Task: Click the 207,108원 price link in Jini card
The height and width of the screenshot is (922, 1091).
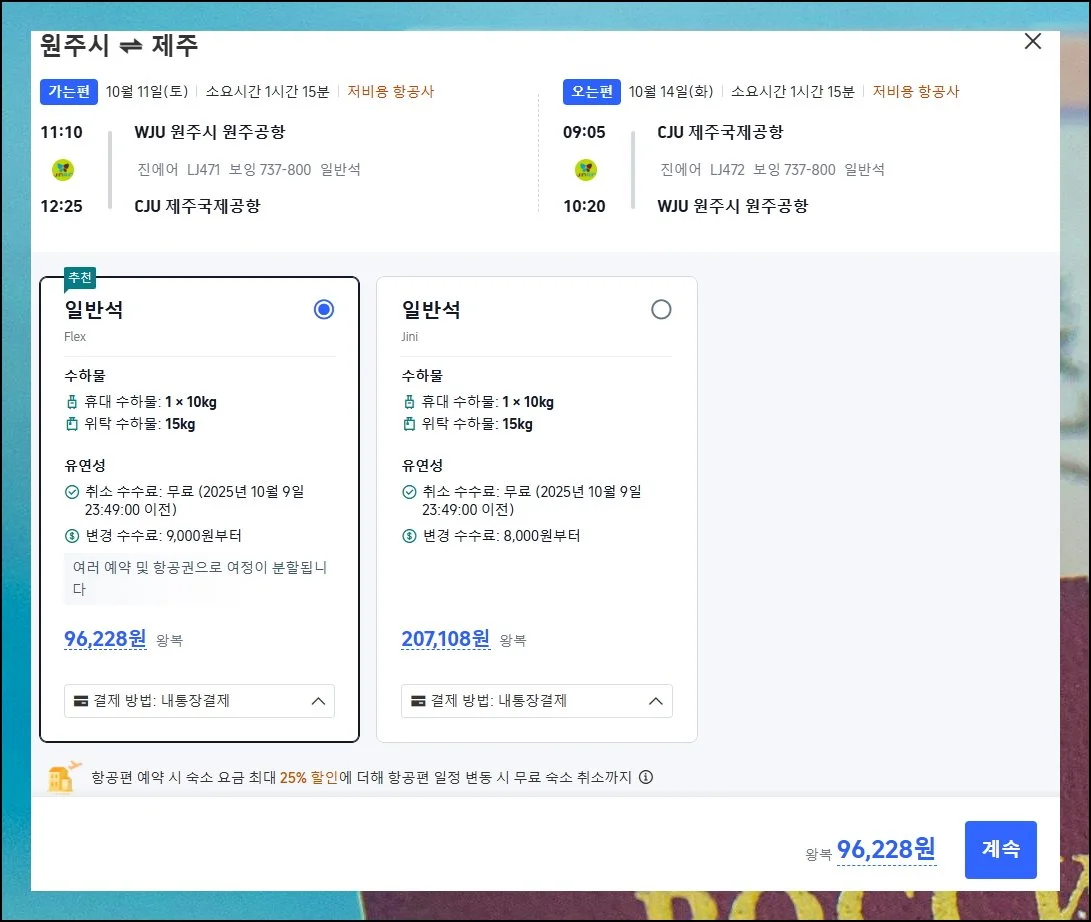Action: click(445, 639)
